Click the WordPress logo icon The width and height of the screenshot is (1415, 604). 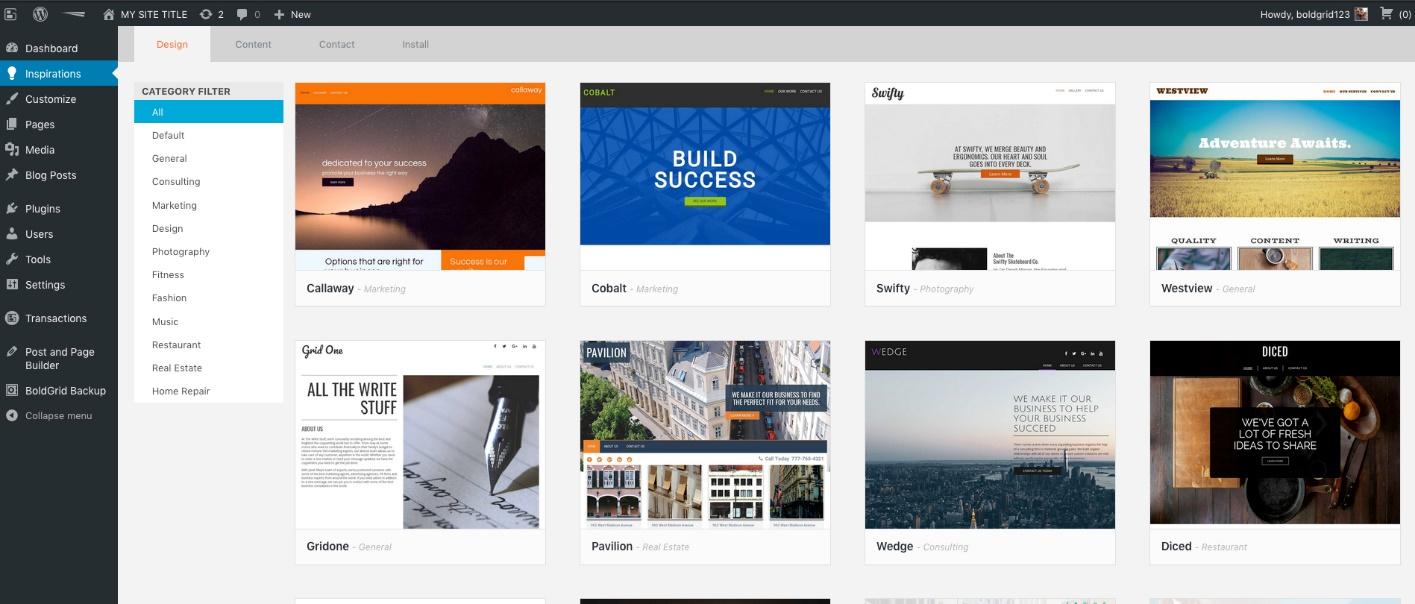(x=40, y=14)
